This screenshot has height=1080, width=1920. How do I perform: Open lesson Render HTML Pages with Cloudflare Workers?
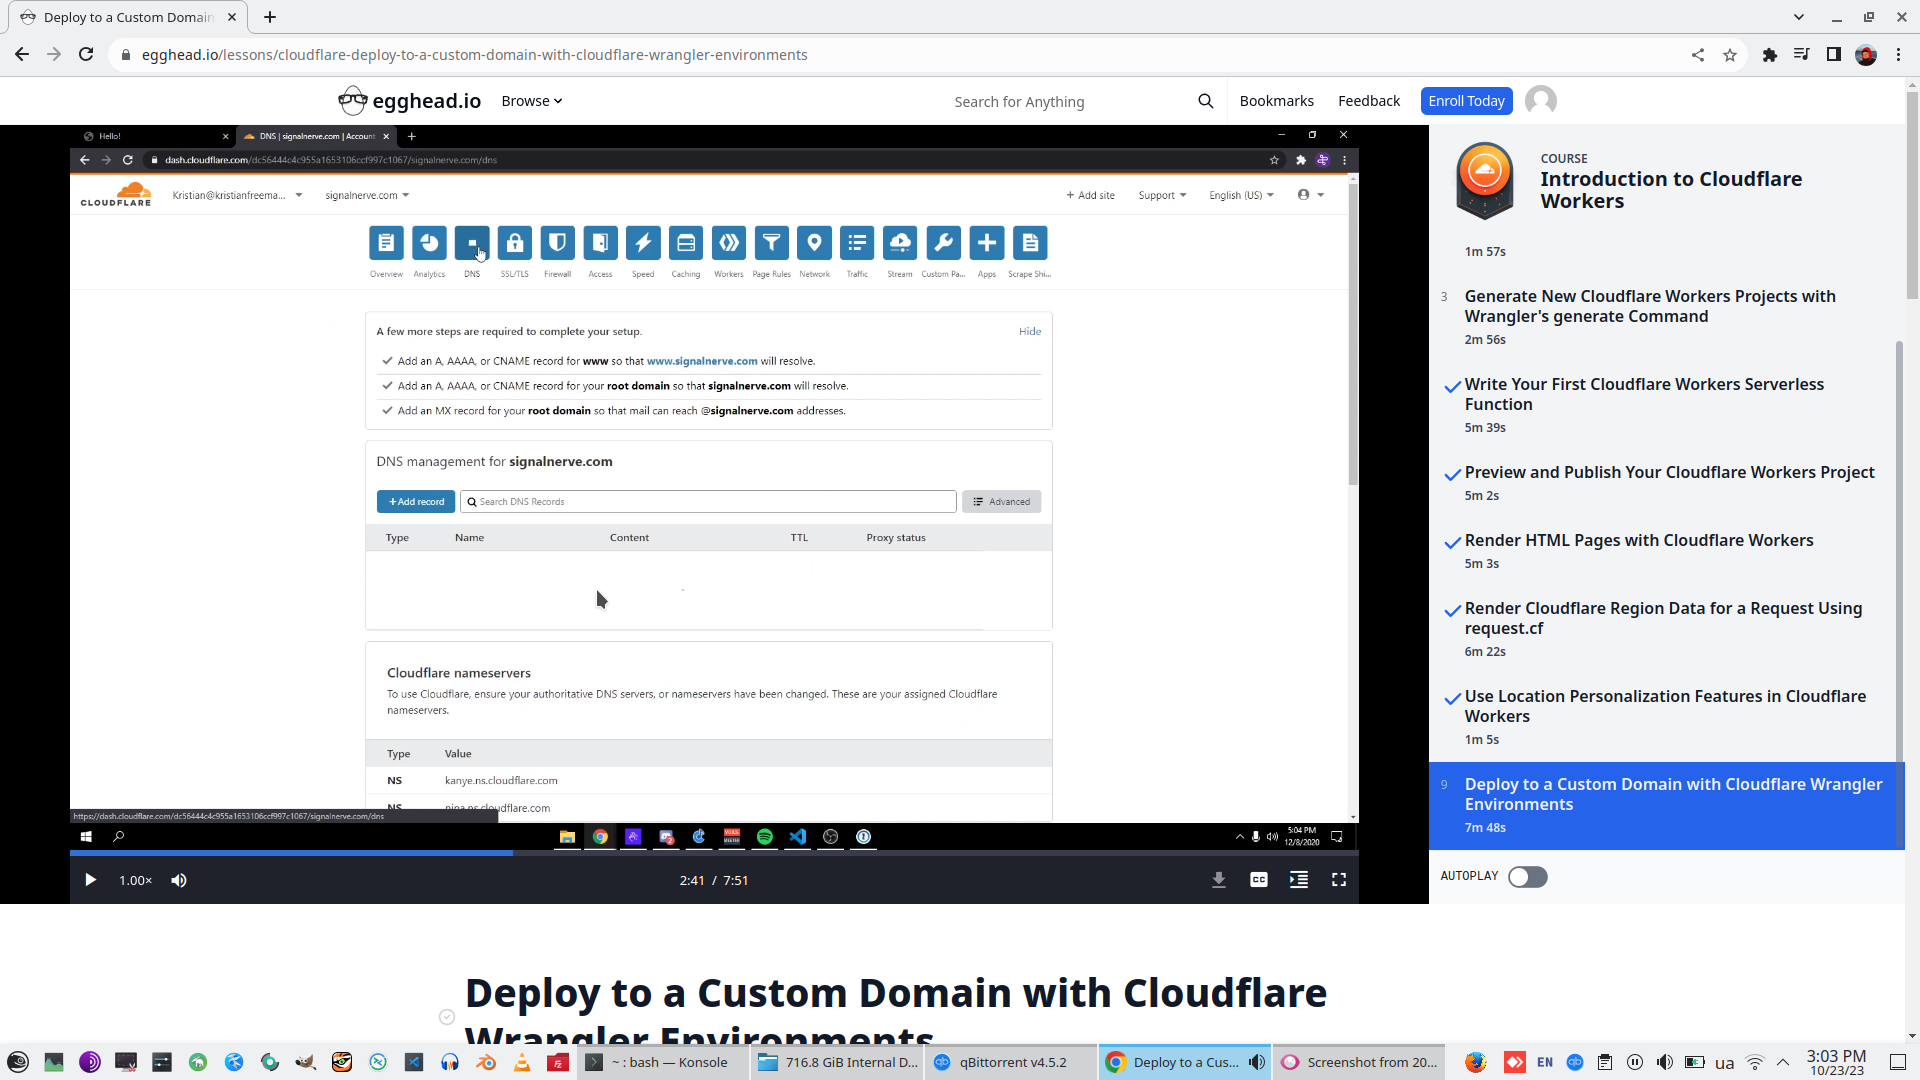click(1638, 541)
